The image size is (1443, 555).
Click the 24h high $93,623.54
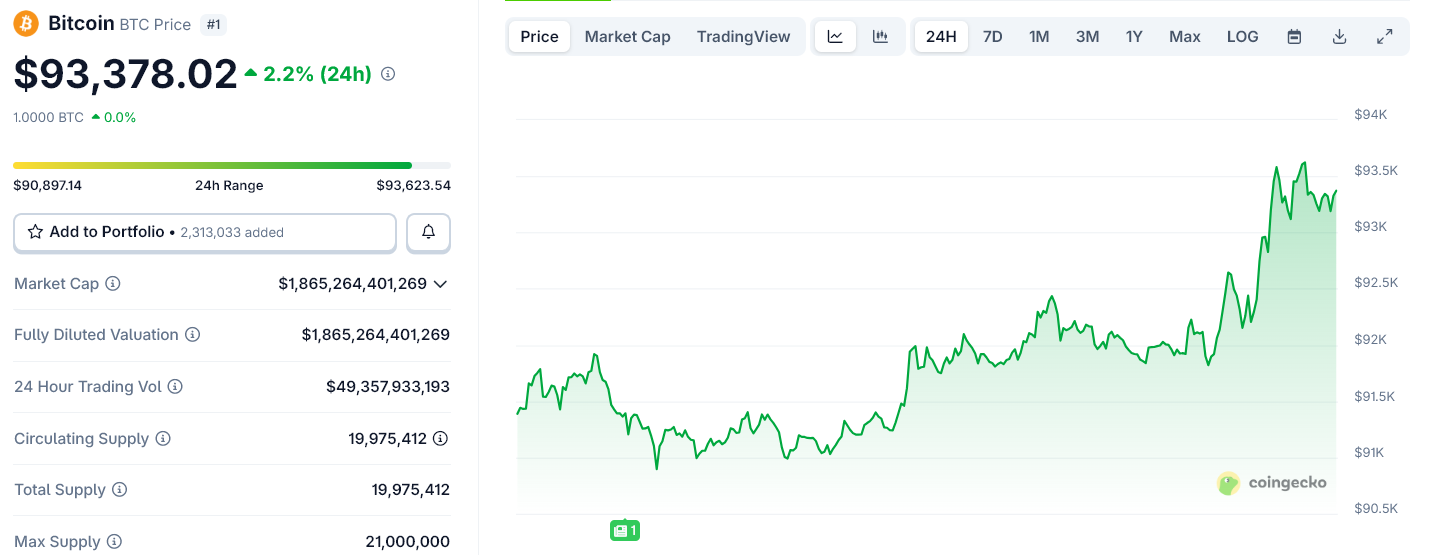[x=413, y=185]
